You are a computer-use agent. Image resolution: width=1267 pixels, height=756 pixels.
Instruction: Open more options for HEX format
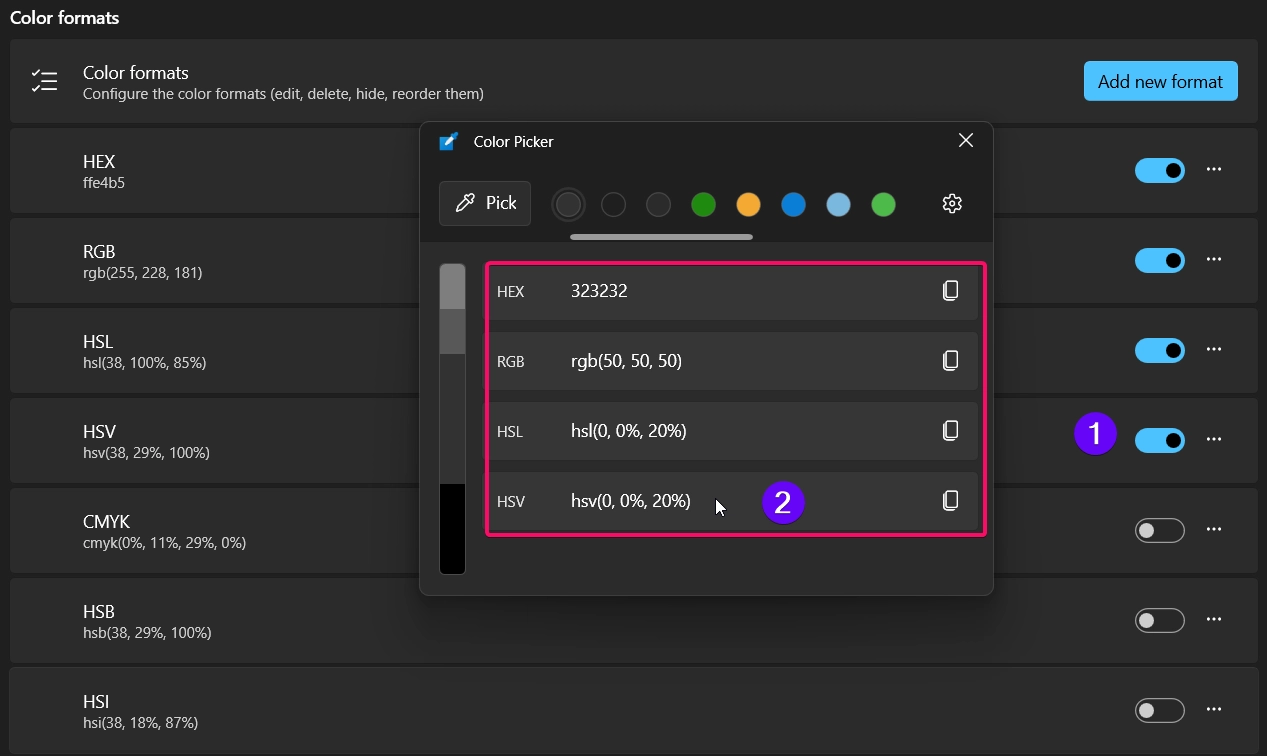click(x=1214, y=170)
